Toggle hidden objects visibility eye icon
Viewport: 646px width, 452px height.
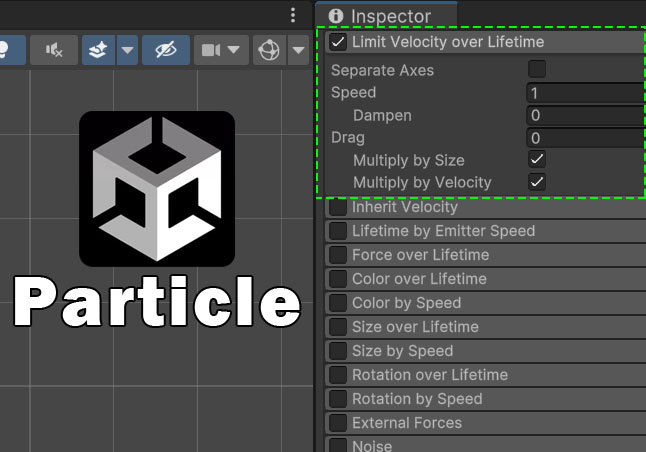click(x=166, y=50)
